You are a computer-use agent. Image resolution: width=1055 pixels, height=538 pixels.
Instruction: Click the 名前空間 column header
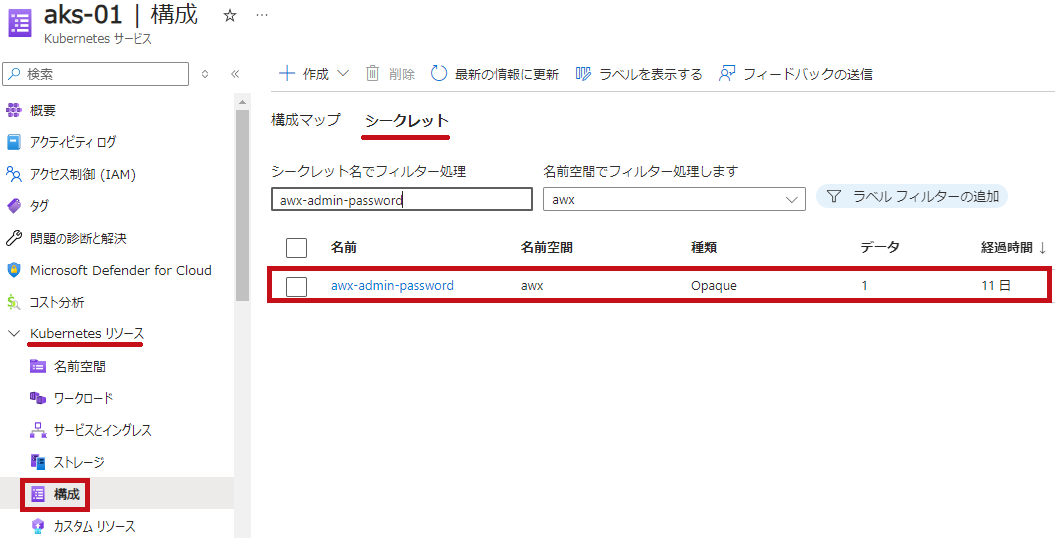coord(546,247)
